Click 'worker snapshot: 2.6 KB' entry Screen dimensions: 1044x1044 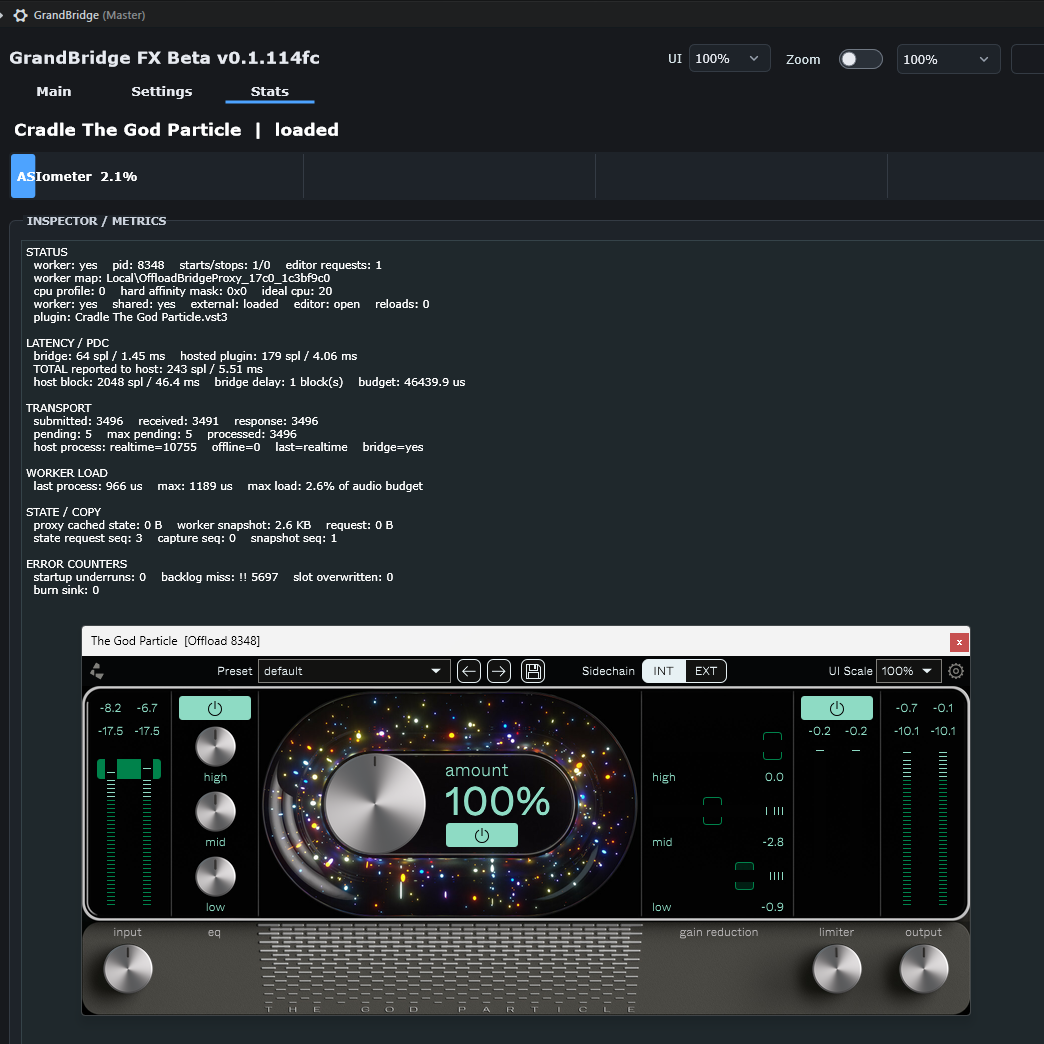(x=244, y=525)
